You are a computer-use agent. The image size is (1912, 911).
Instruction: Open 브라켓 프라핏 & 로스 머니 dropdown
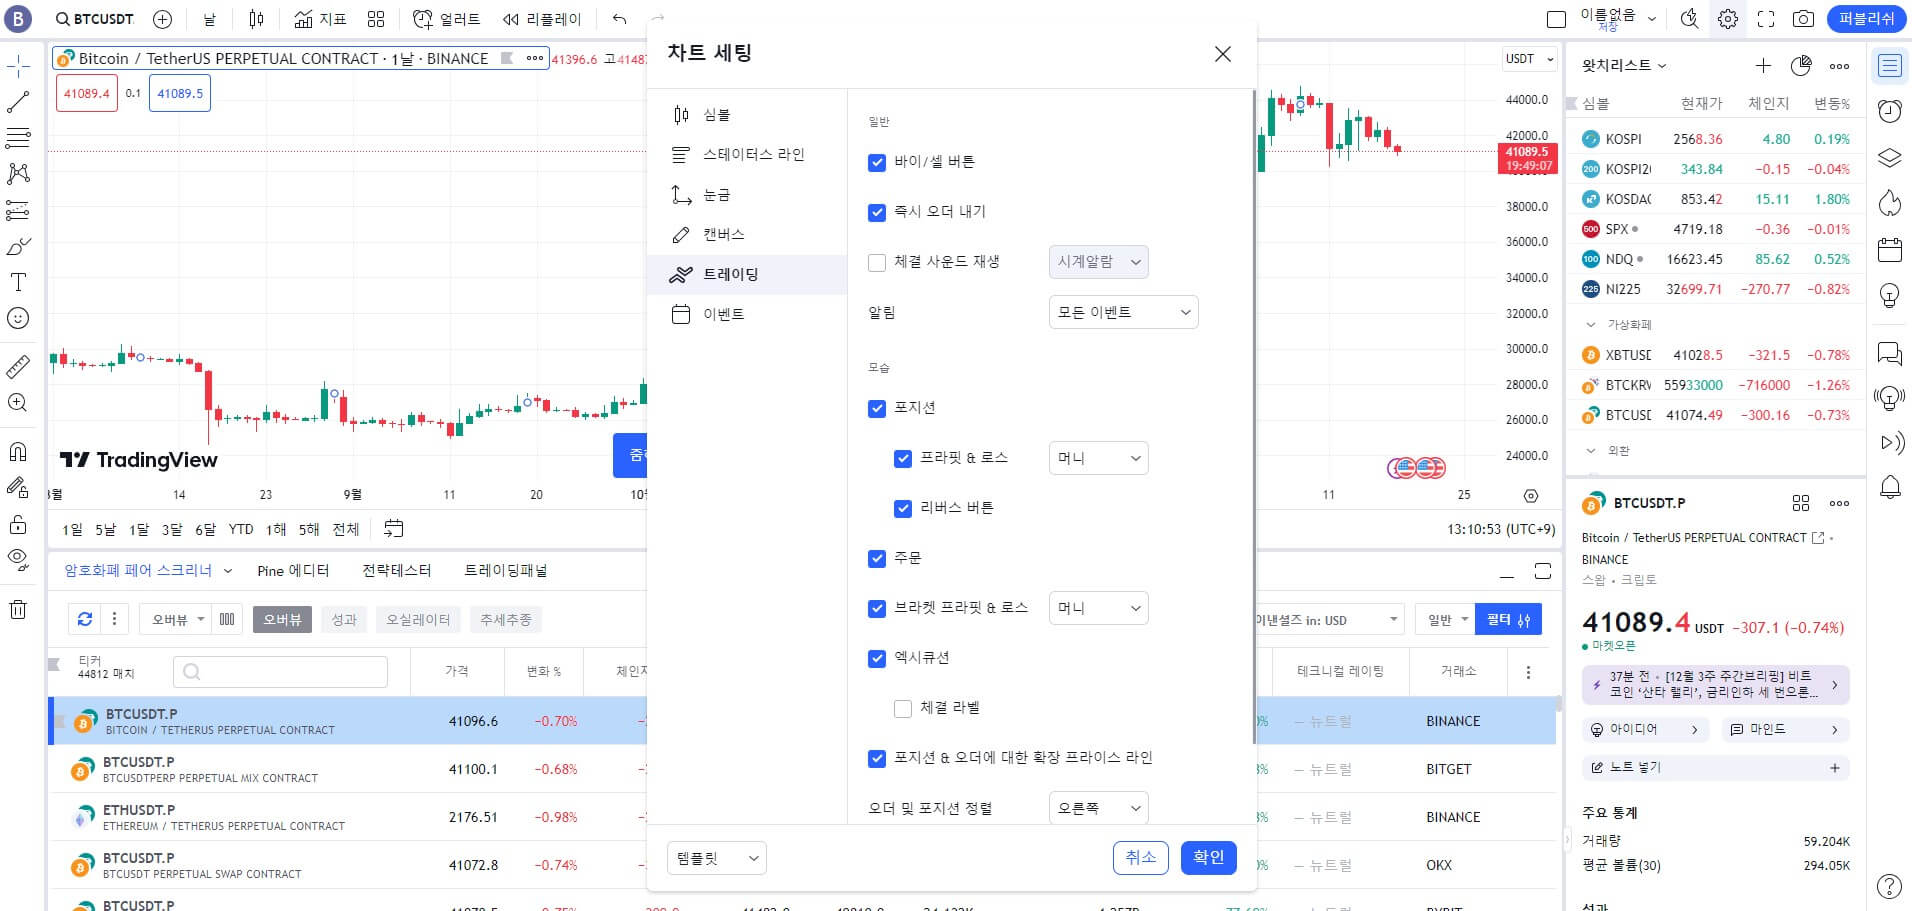[x=1098, y=608]
